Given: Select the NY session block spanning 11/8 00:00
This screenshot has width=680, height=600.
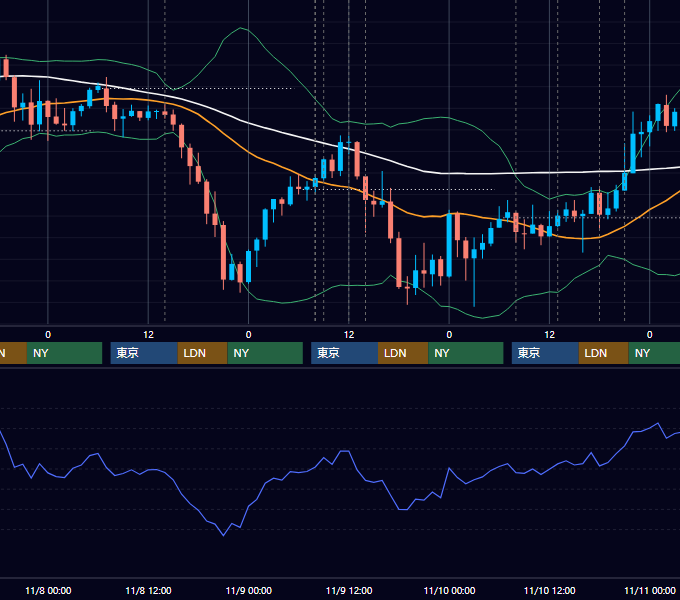Looking at the screenshot, I should tap(64, 353).
